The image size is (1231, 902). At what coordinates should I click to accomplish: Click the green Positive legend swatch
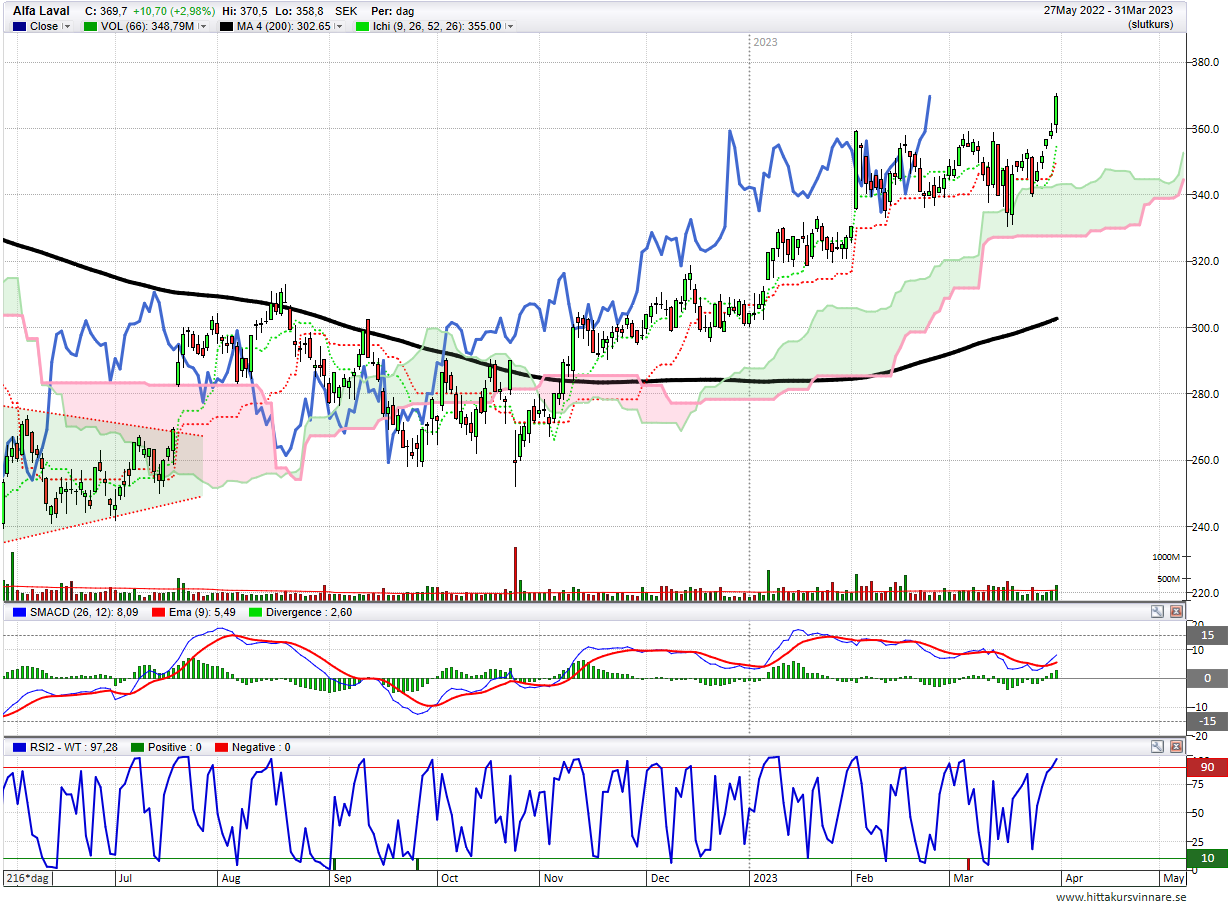tap(138, 747)
